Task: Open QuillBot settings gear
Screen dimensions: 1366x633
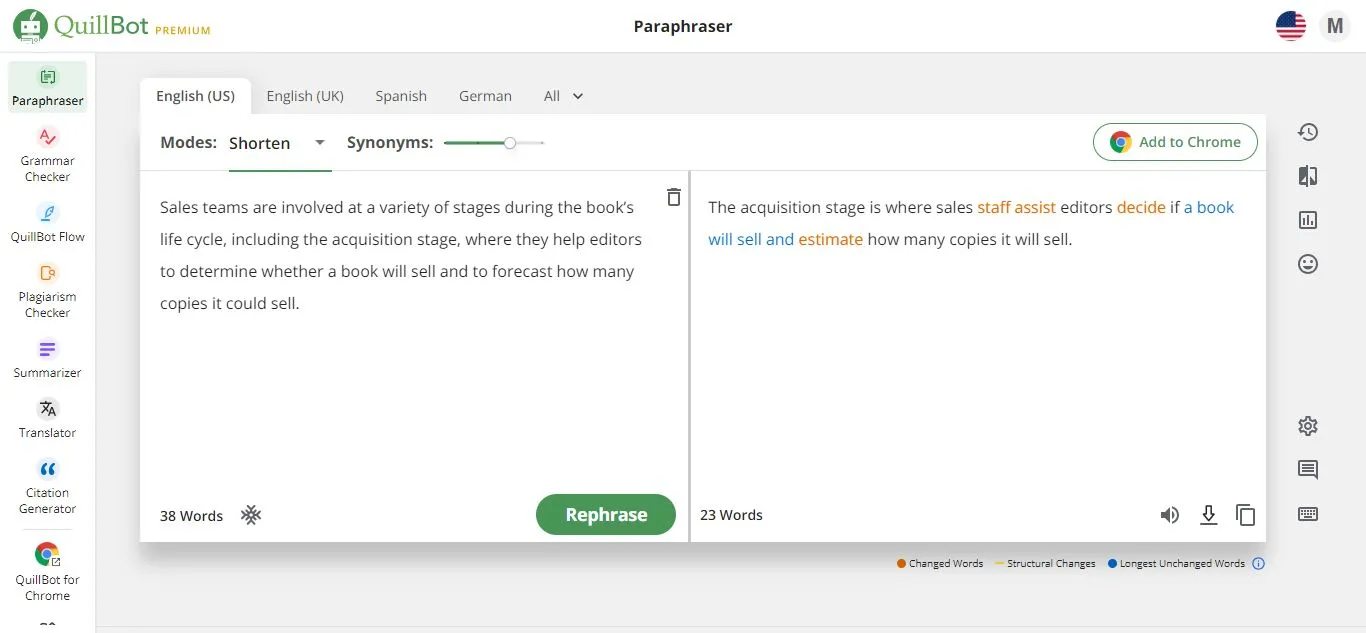Action: 1307,425
